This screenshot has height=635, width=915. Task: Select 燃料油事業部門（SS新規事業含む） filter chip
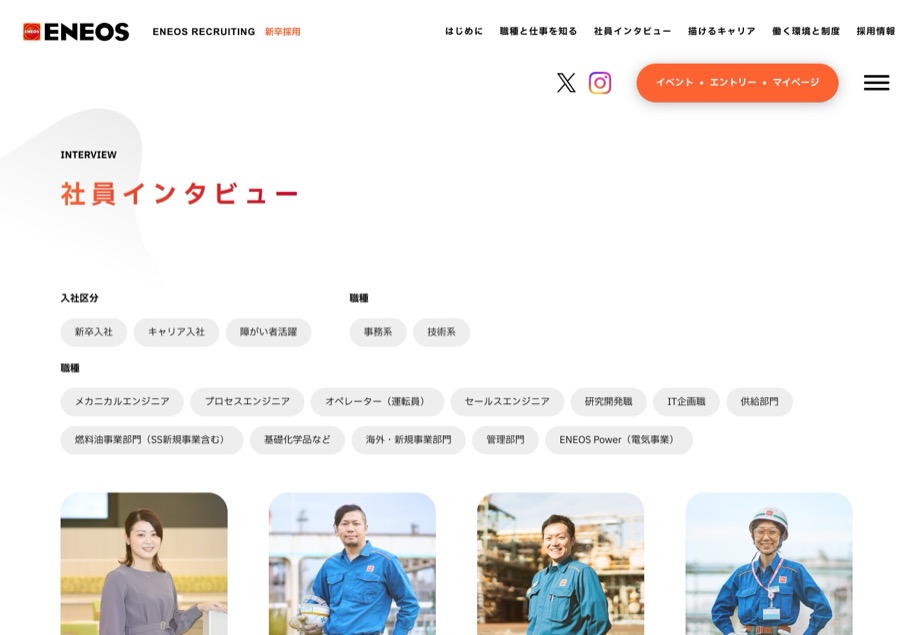coord(152,440)
